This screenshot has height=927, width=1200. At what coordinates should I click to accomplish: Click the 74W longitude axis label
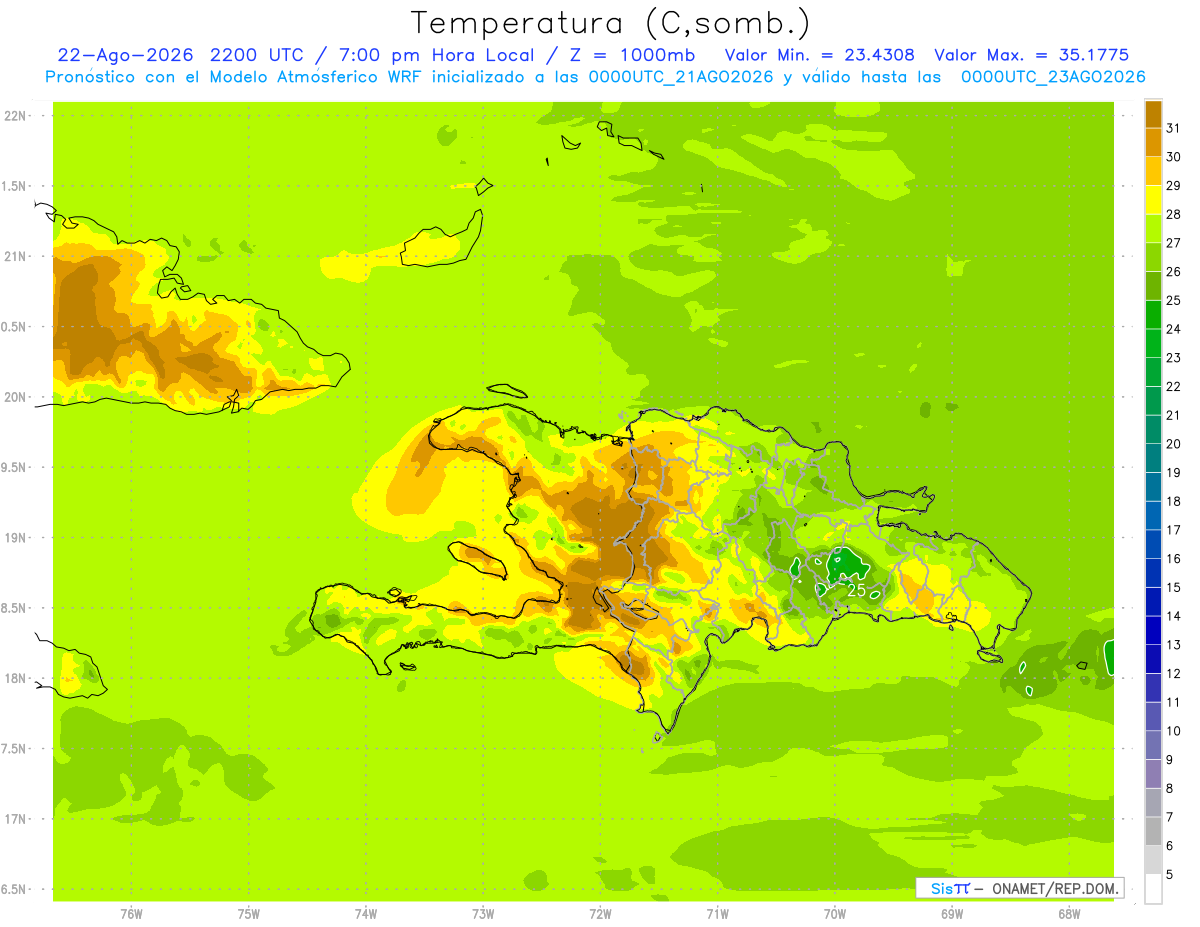(x=366, y=914)
